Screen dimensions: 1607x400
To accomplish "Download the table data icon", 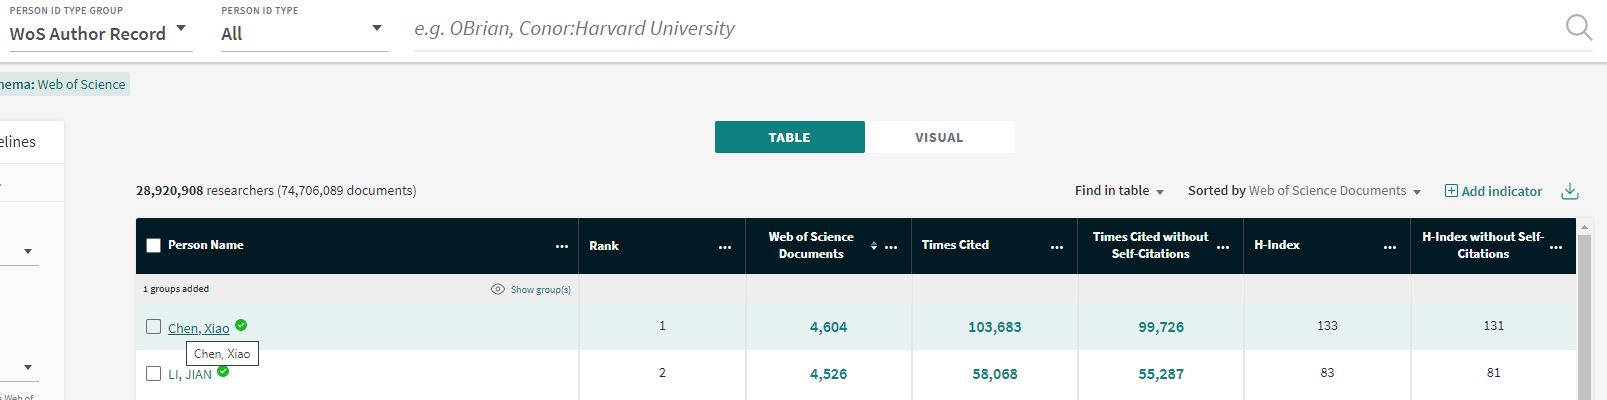I will click(x=1570, y=191).
